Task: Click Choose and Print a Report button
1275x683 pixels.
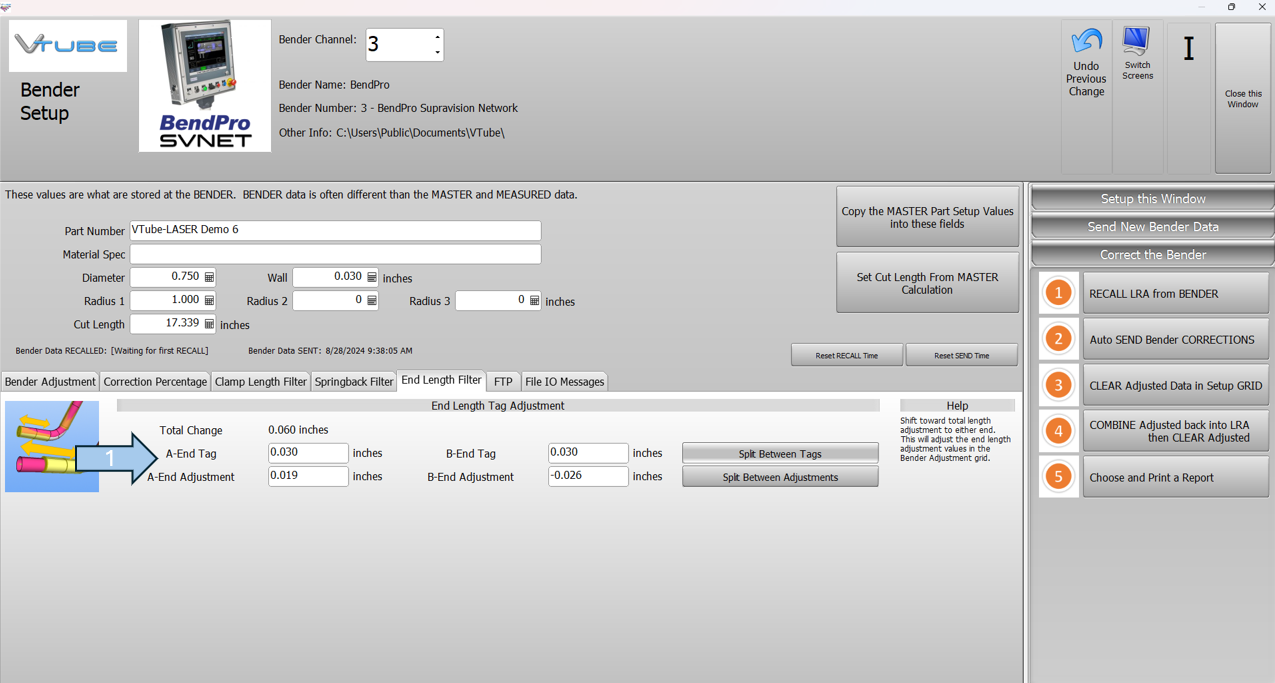Action: (x=1175, y=477)
